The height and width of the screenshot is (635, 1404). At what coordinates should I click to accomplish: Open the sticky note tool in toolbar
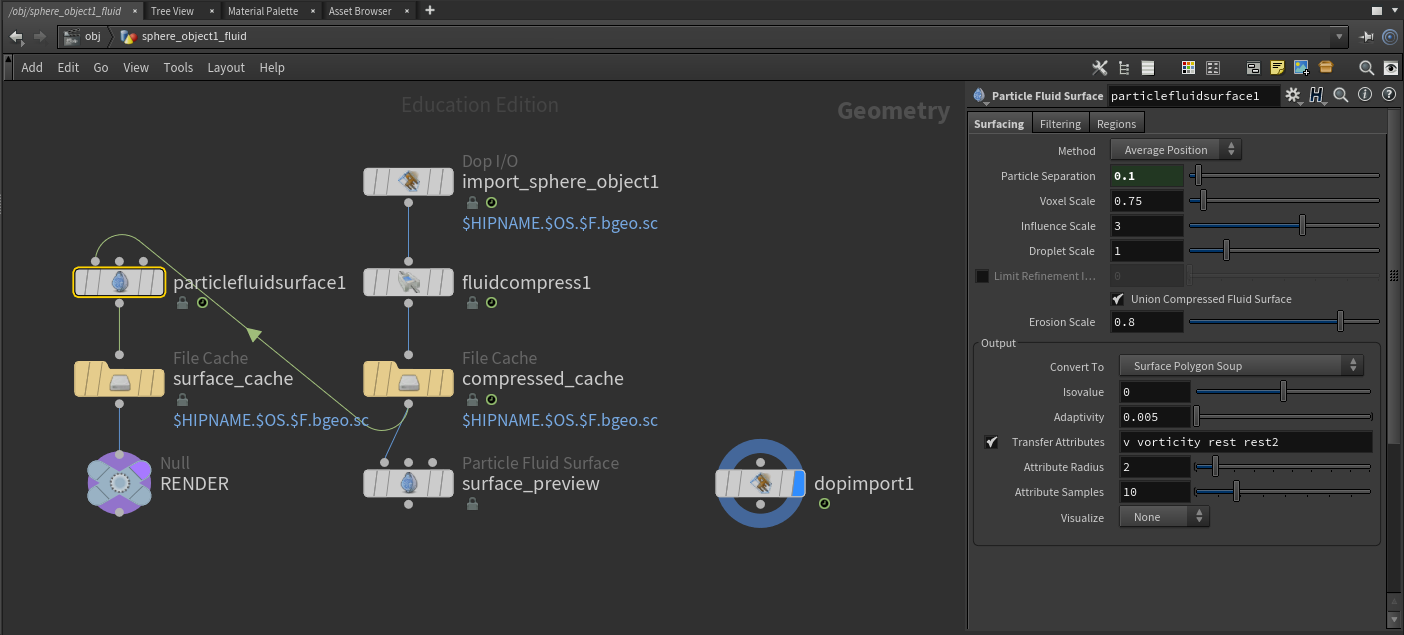(1277, 68)
